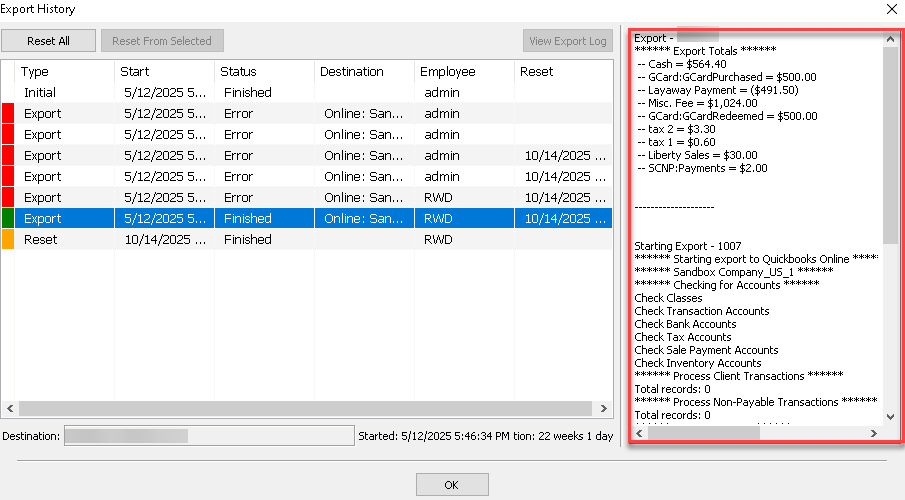The width and height of the screenshot is (905, 500).
Task: Click the green status indicator of the Finished export
Action: coord(8,219)
